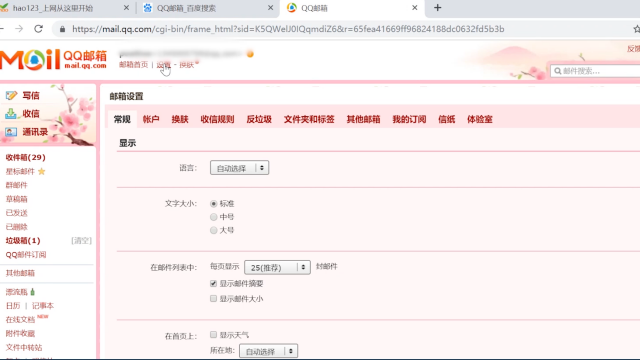This screenshot has height=360, width=640.
Task: Click the magnifier icon in the mail search box
Action: point(558,71)
